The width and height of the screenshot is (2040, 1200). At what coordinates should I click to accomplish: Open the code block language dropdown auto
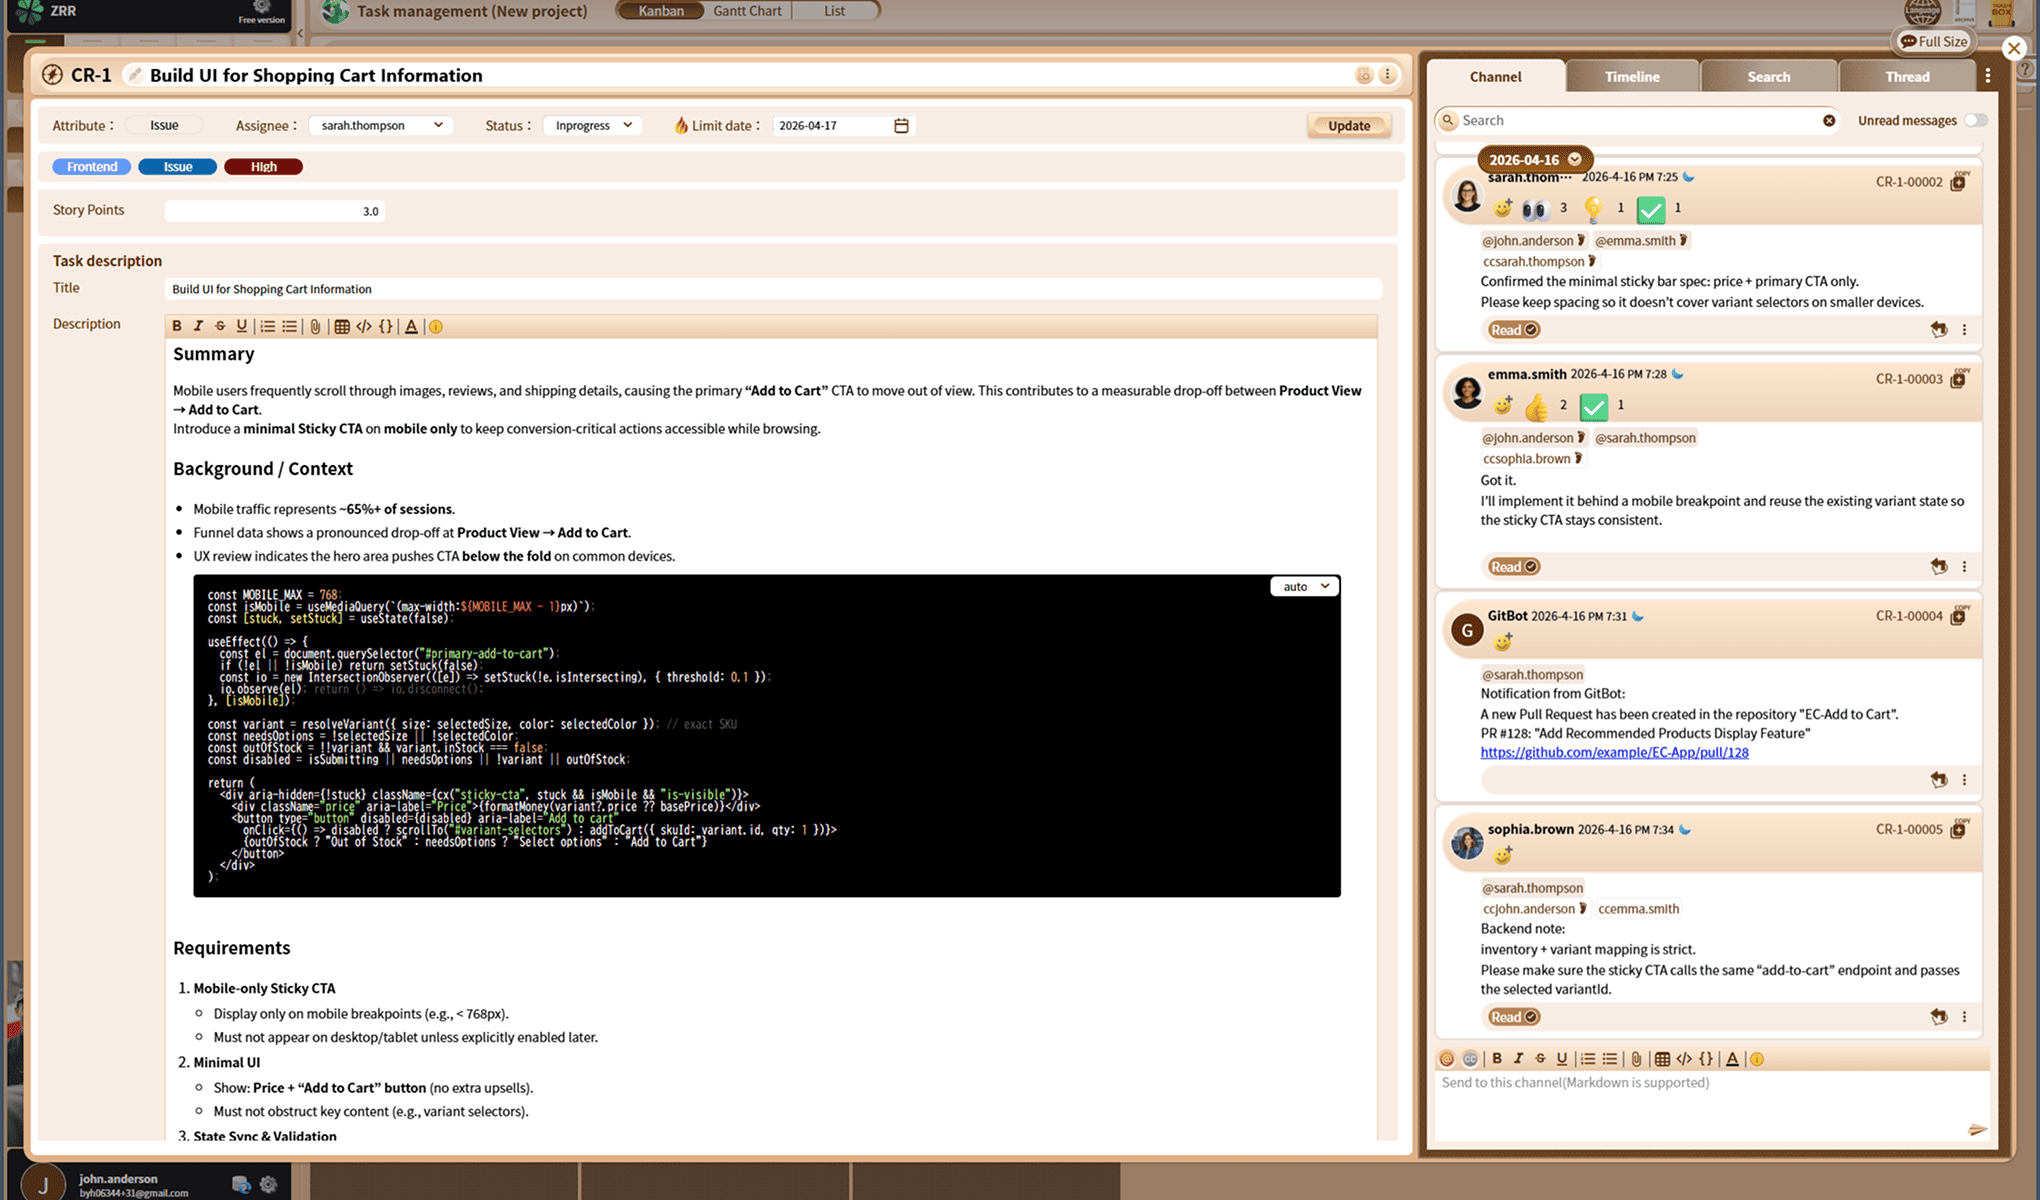click(1305, 586)
